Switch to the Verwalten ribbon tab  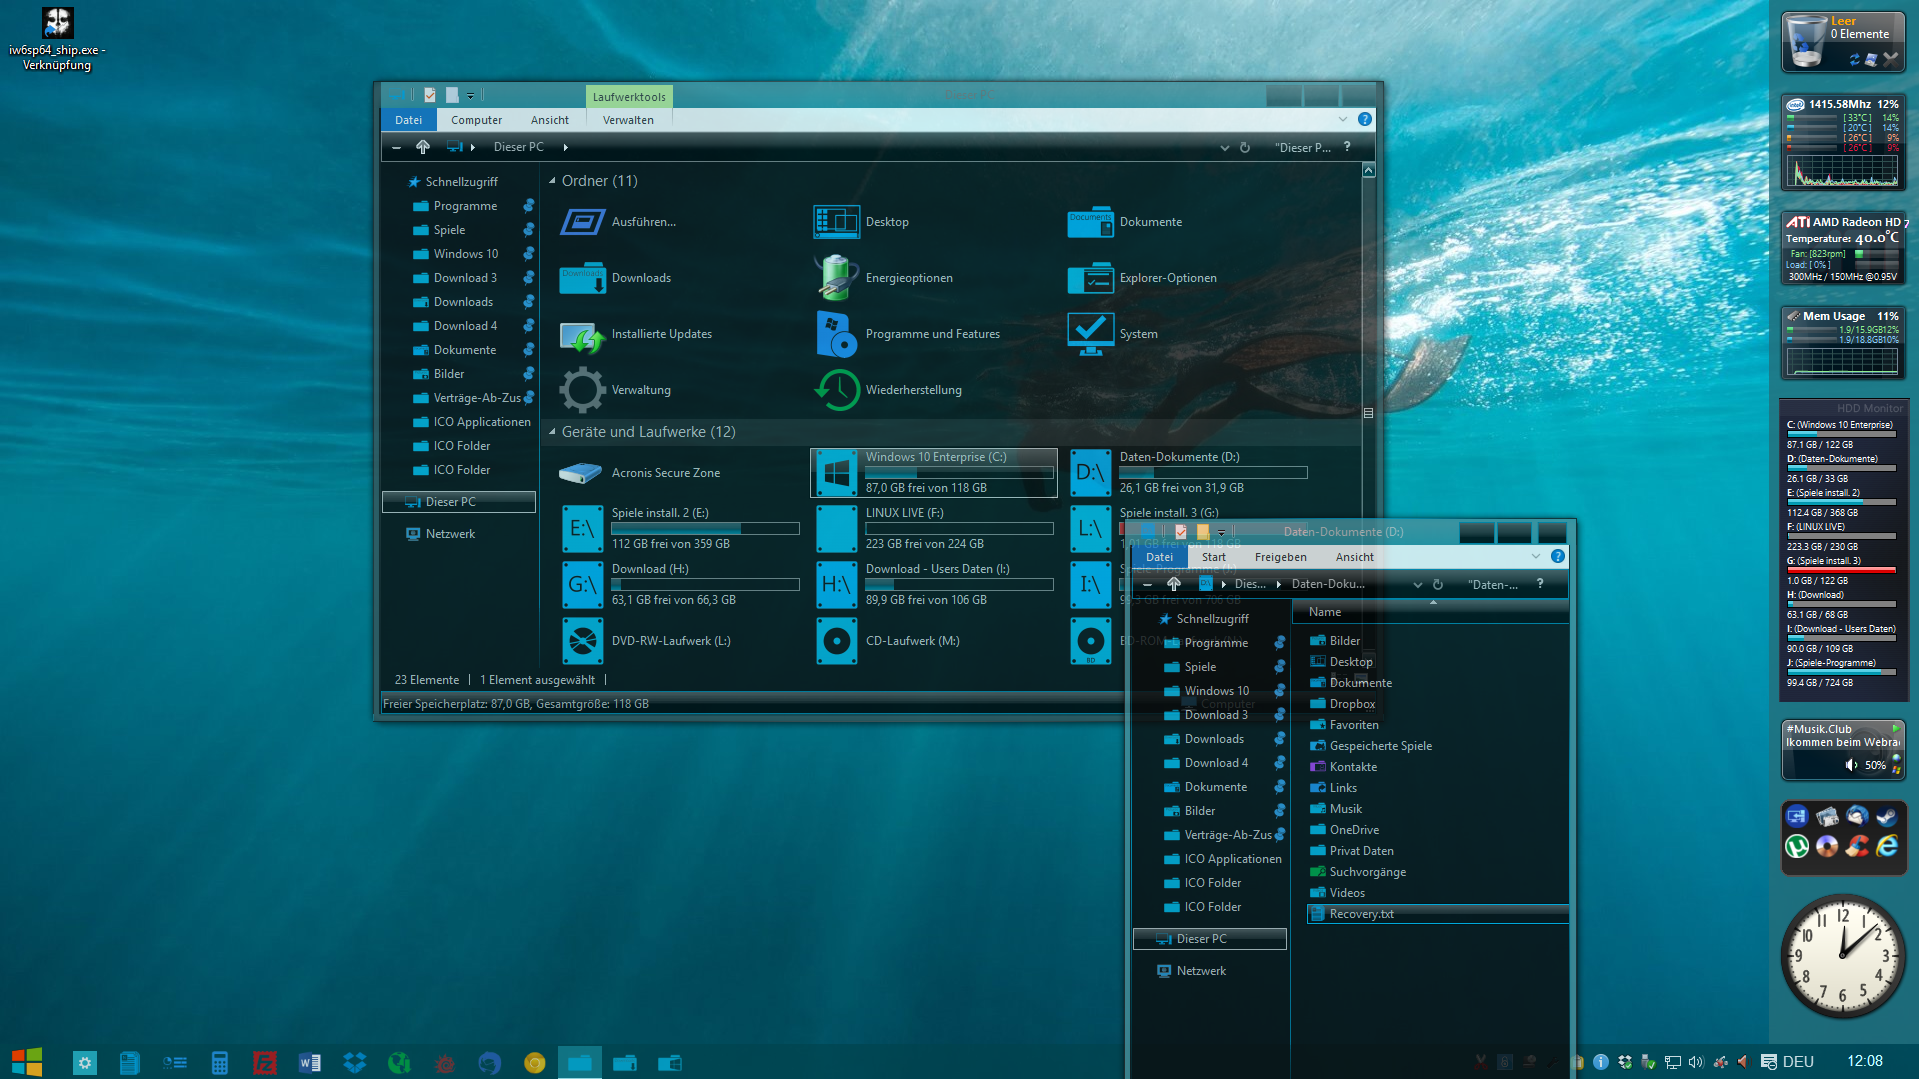point(628,120)
